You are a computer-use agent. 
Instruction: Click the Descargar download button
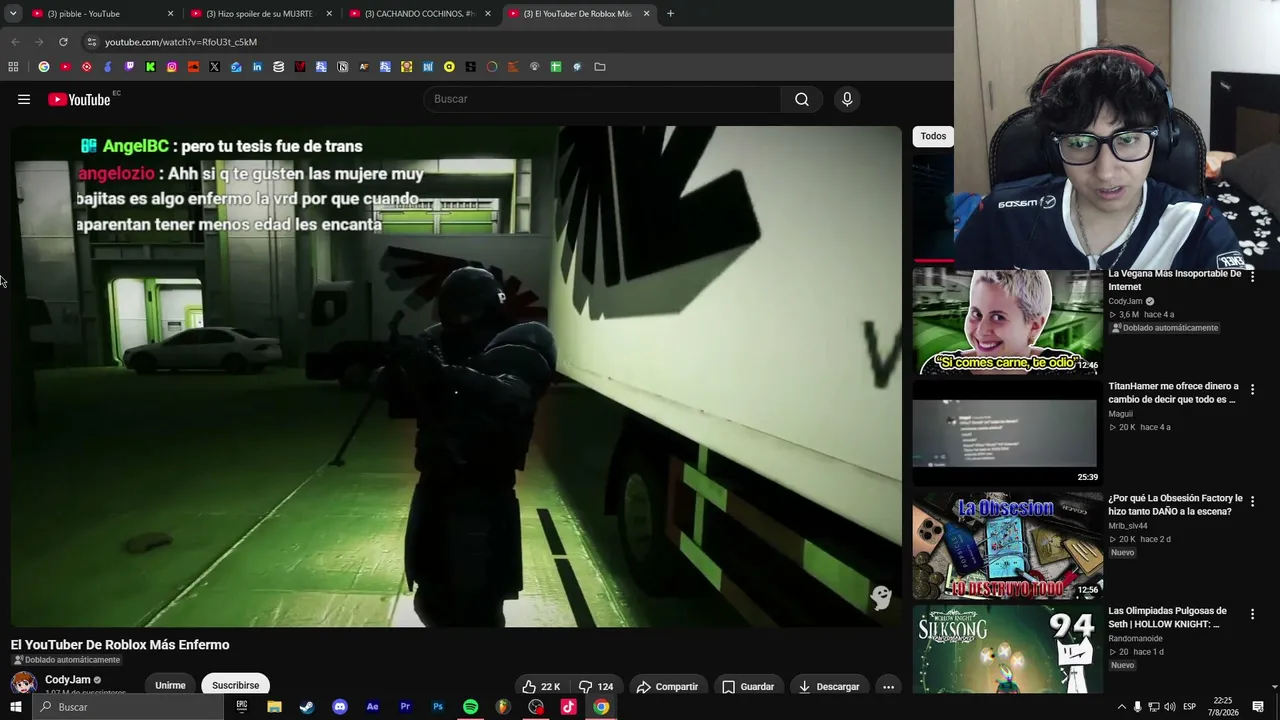click(x=829, y=686)
